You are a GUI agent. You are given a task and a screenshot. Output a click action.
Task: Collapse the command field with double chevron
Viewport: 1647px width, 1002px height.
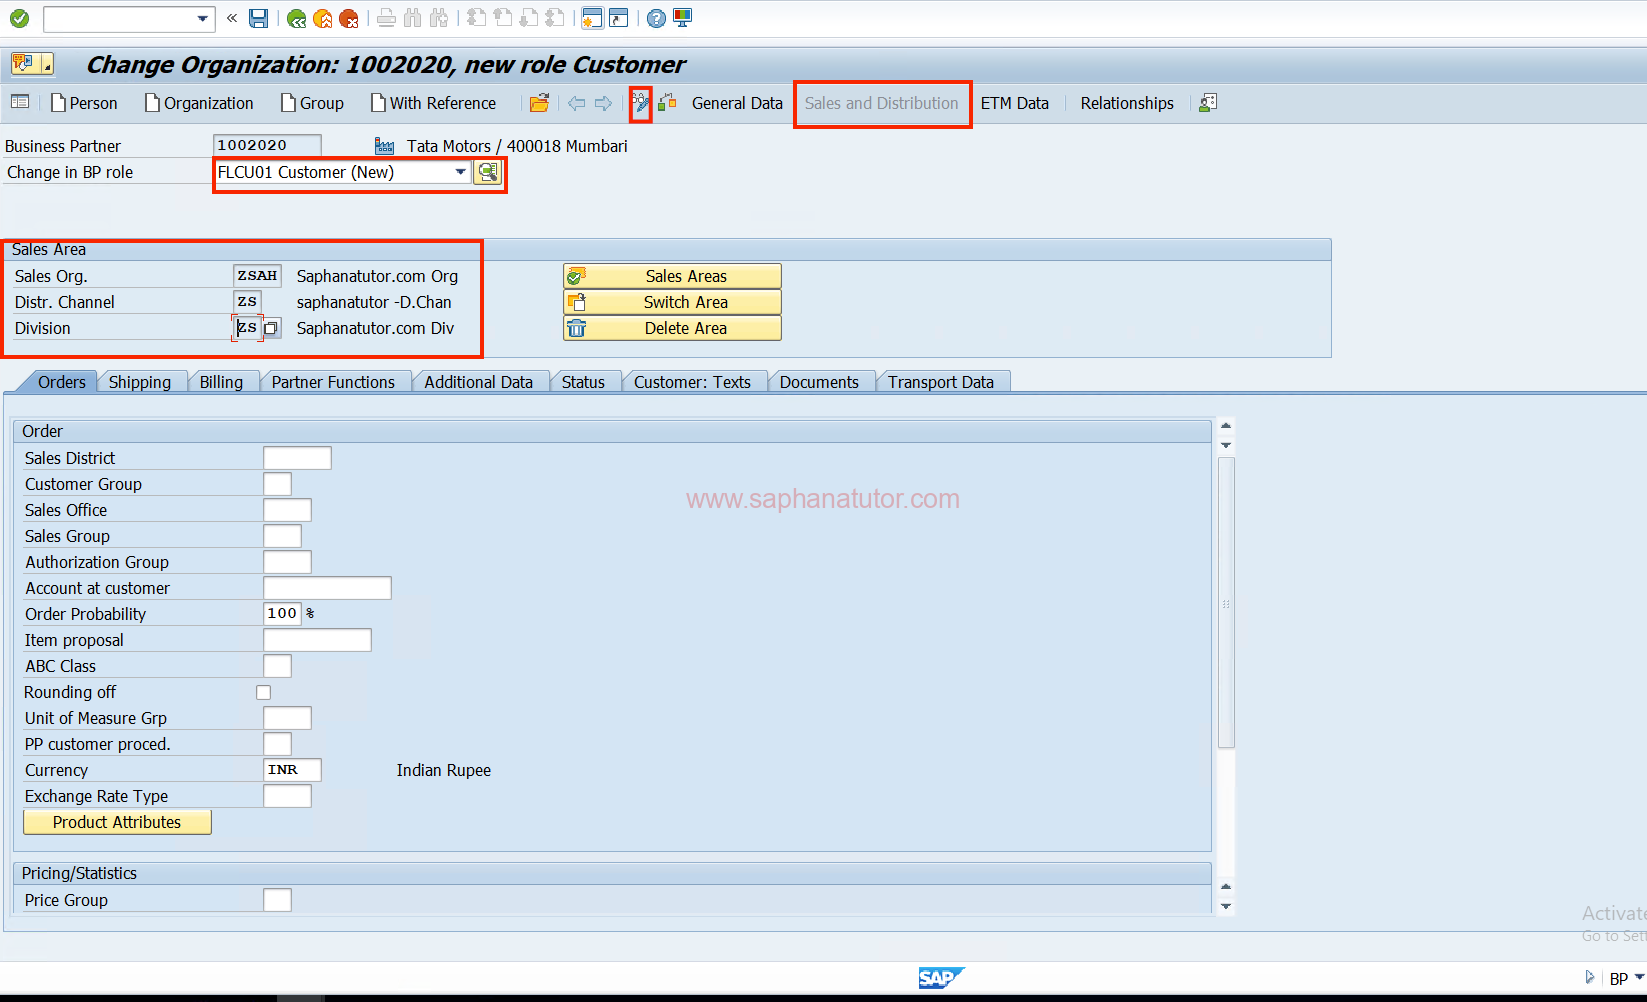pyautogui.click(x=232, y=18)
